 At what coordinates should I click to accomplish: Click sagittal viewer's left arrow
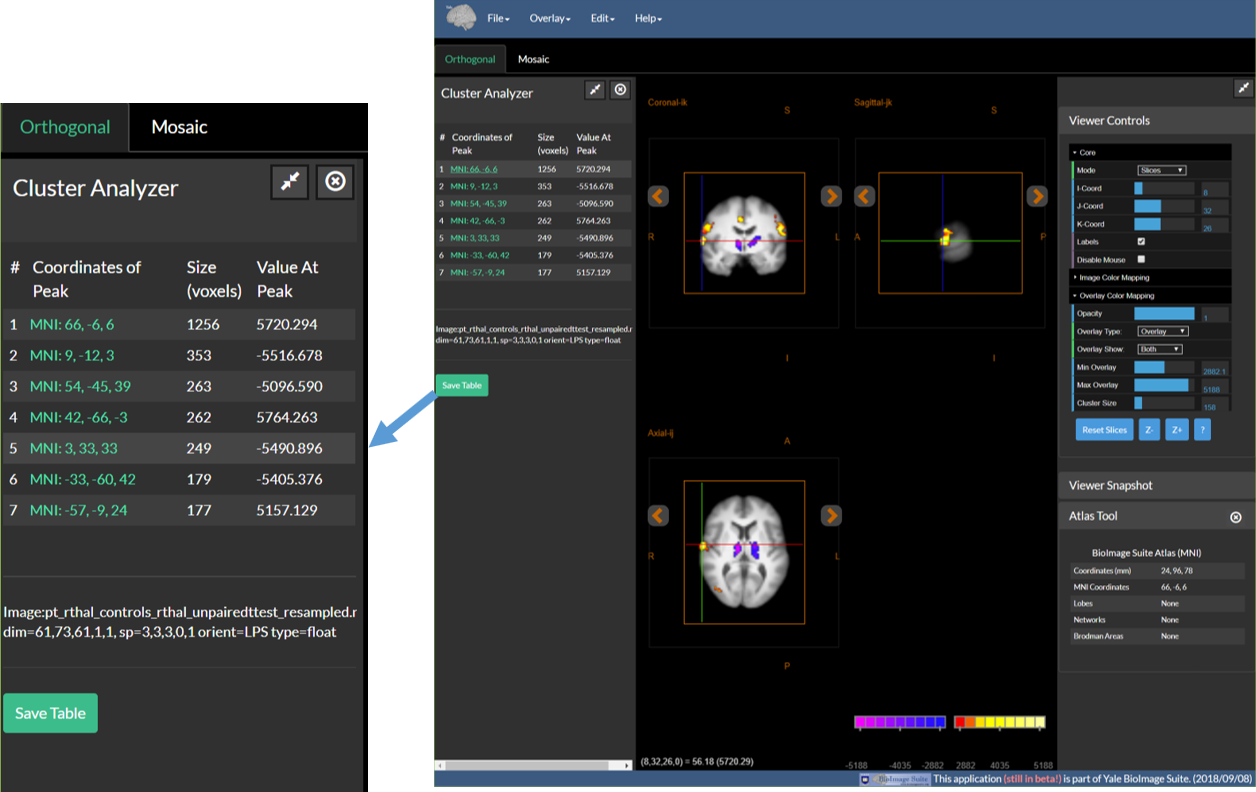864,196
